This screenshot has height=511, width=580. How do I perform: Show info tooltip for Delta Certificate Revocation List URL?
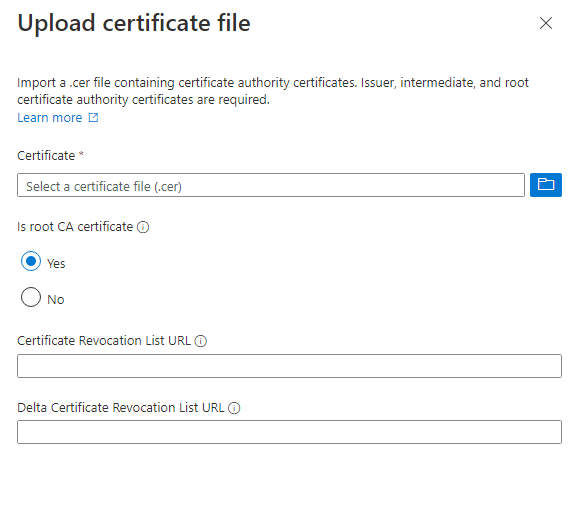[234, 408]
